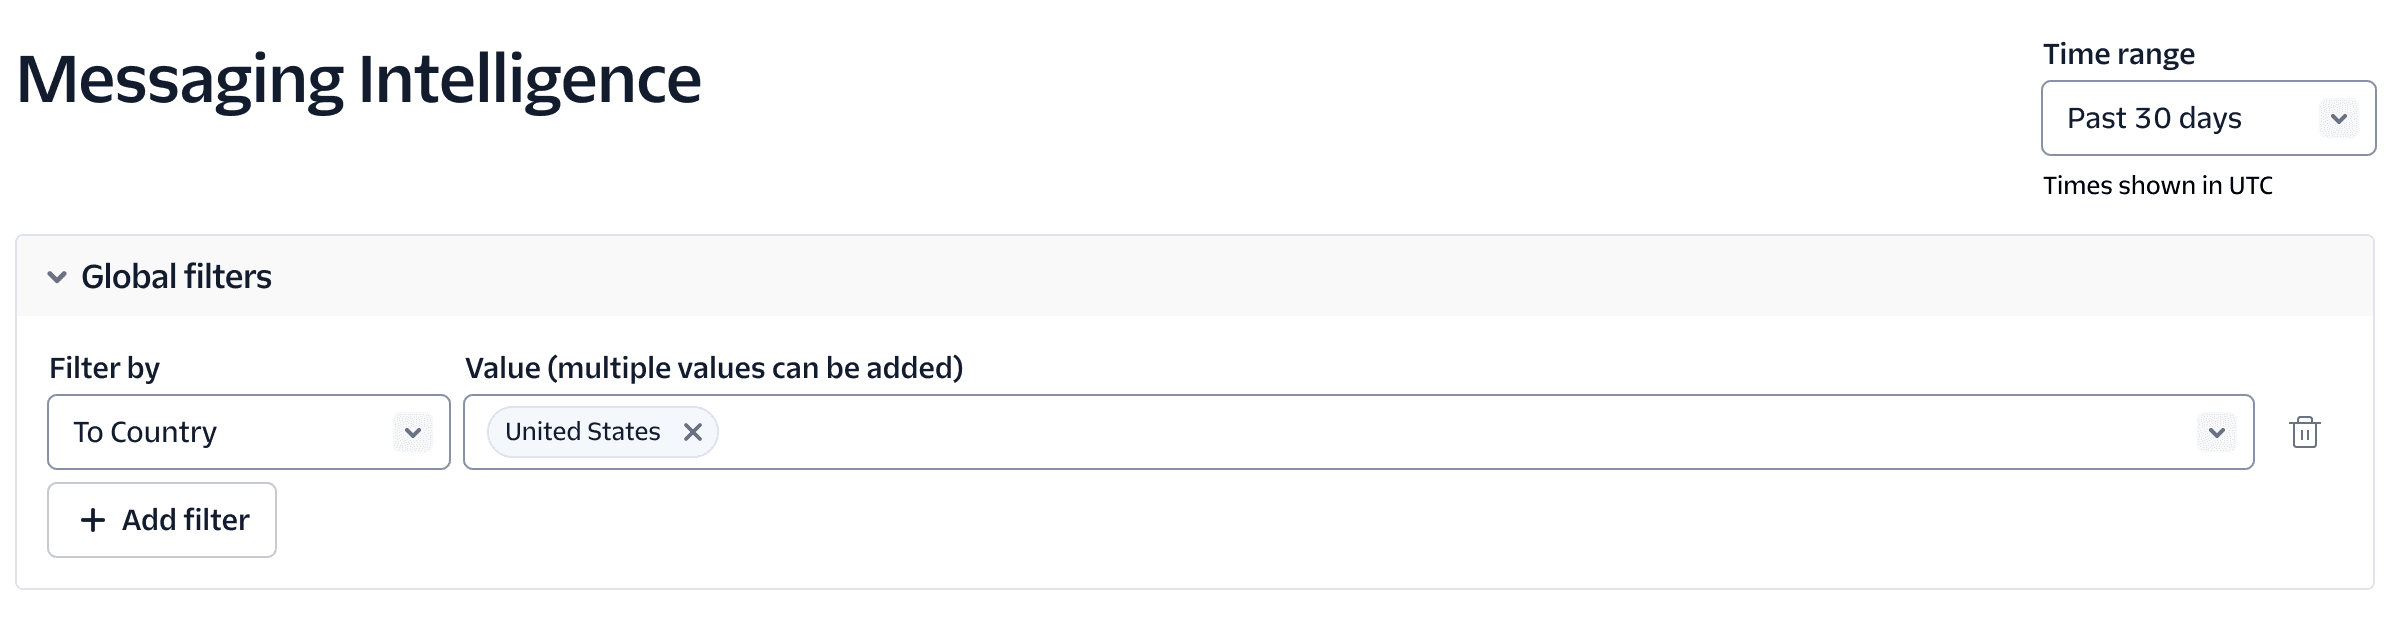
Task: Click the To Country selected text
Action: (145, 432)
